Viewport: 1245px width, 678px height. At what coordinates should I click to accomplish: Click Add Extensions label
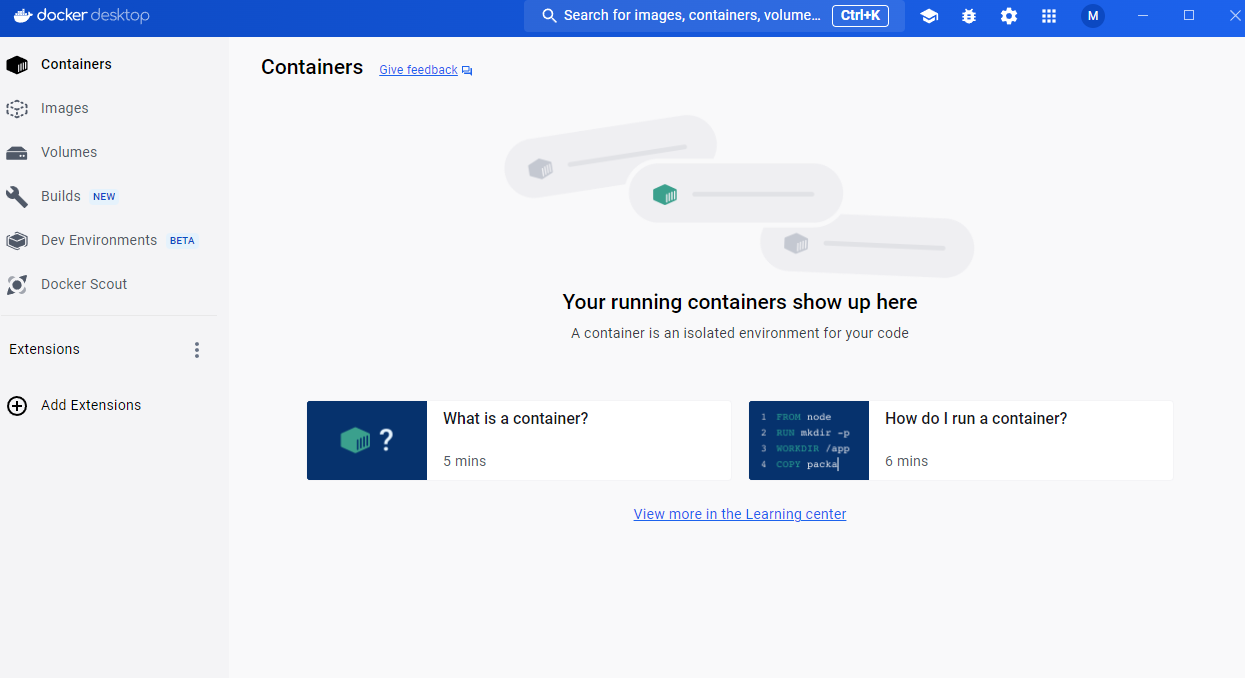pos(91,405)
